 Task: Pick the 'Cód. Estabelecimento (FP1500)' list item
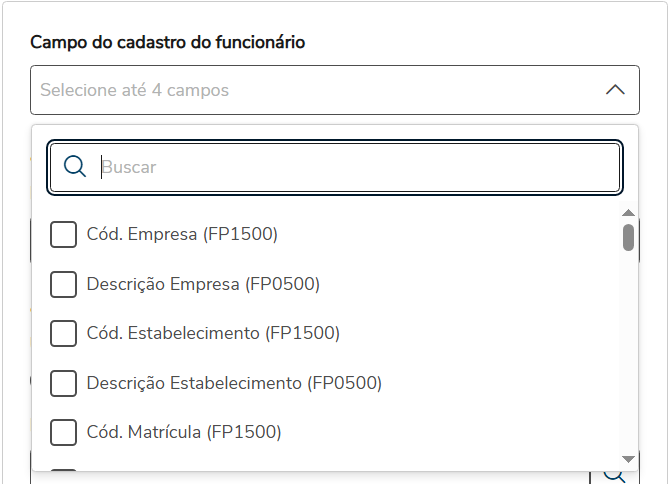pos(213,333)
